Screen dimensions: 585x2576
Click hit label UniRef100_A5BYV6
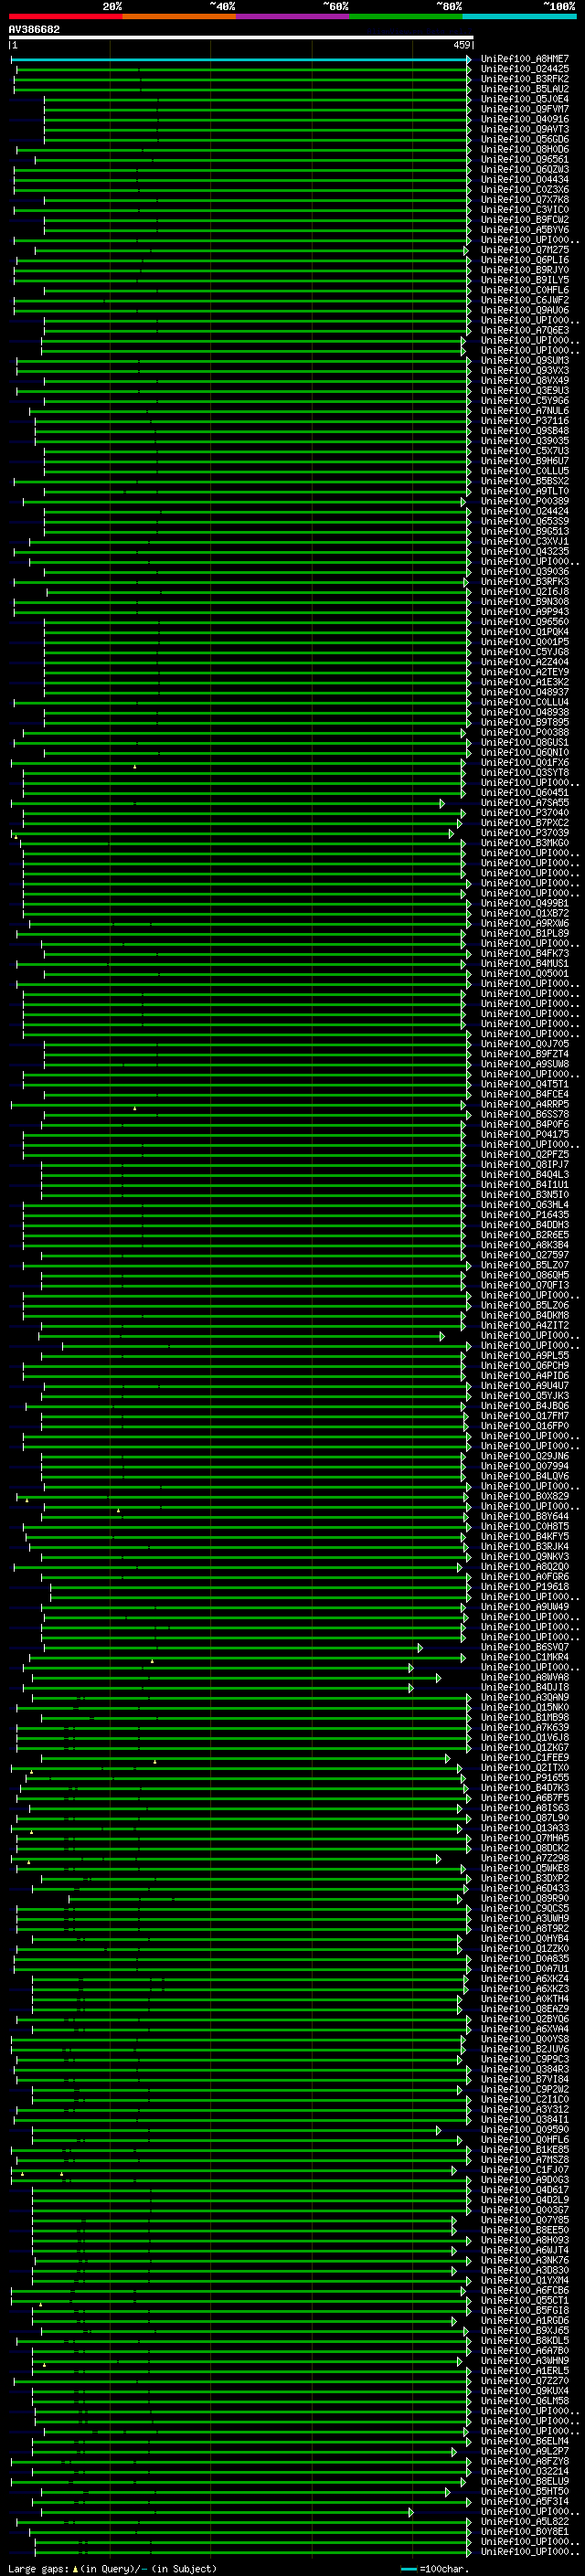tap(525, 229)
